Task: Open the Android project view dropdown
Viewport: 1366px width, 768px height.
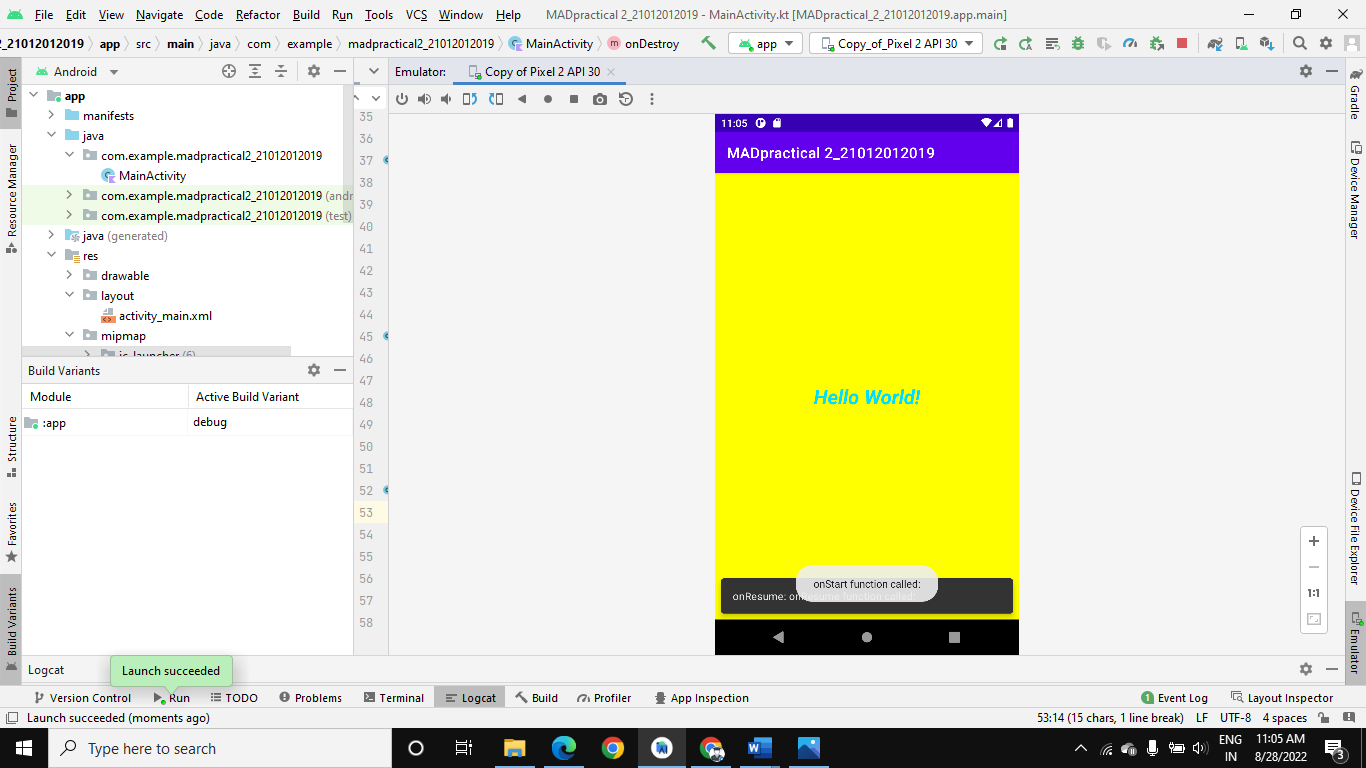Action: pyautogui.click(x=77, y=72)
